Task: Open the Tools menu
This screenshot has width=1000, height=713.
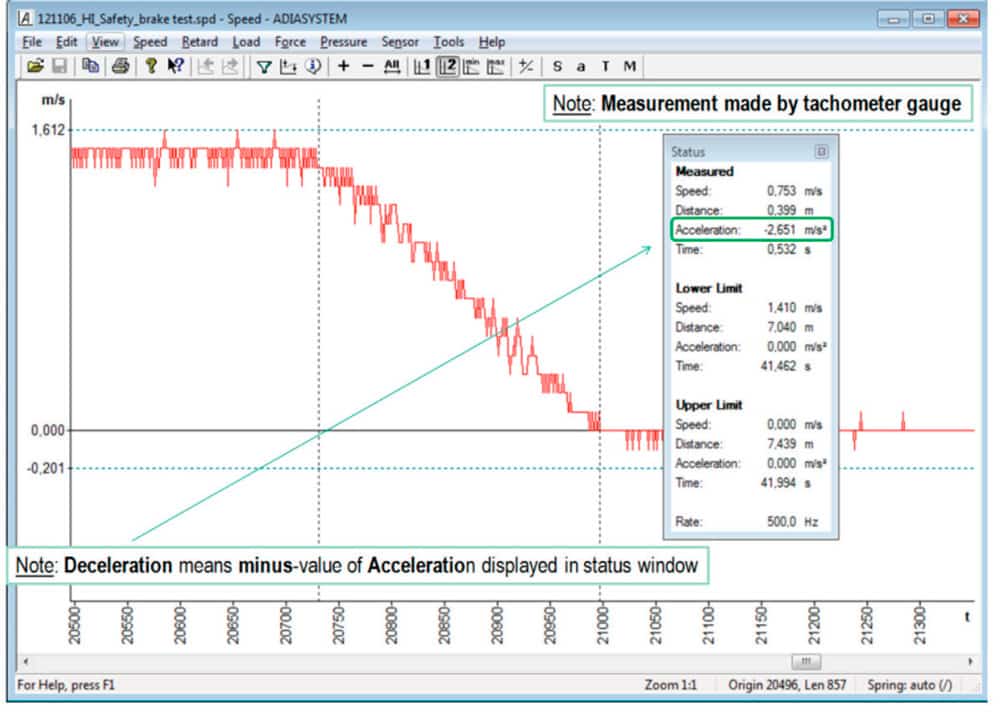Action: point(448,42)
